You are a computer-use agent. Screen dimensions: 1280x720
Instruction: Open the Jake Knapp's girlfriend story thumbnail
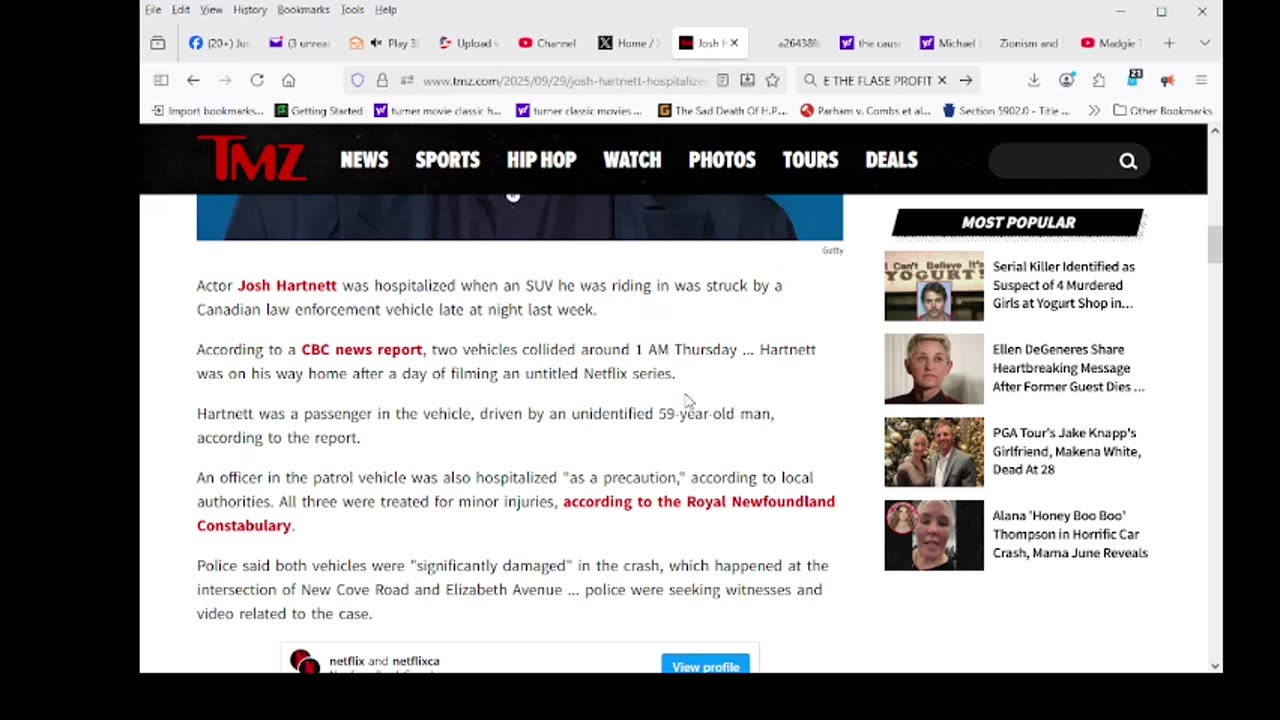934,452
